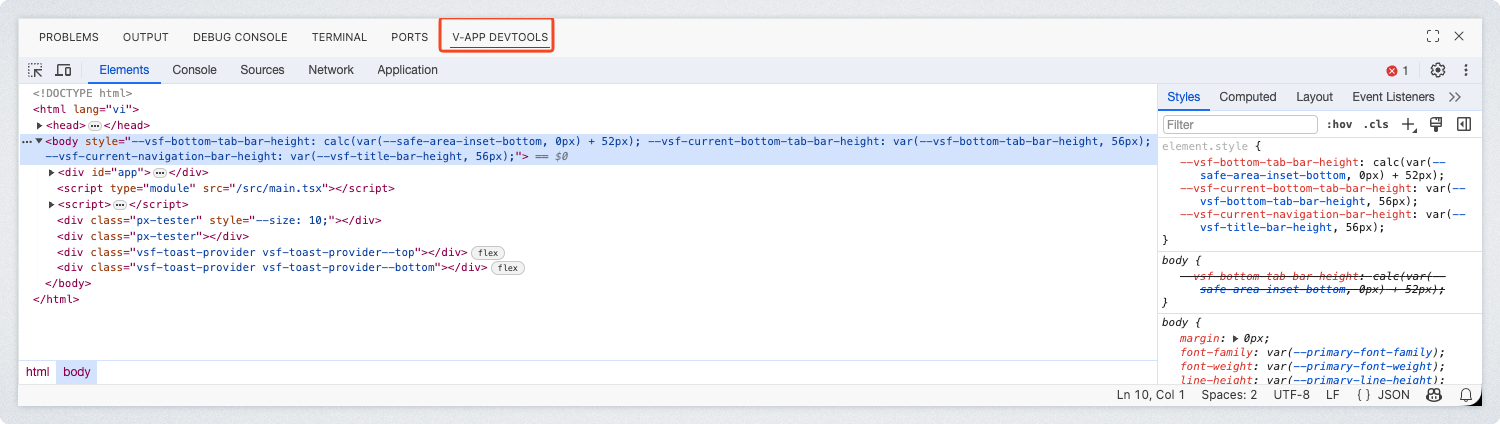This screenshot has height=424, width=1500.
Task: Open DevTools settings gear
Action: [x=1438, y=70]
